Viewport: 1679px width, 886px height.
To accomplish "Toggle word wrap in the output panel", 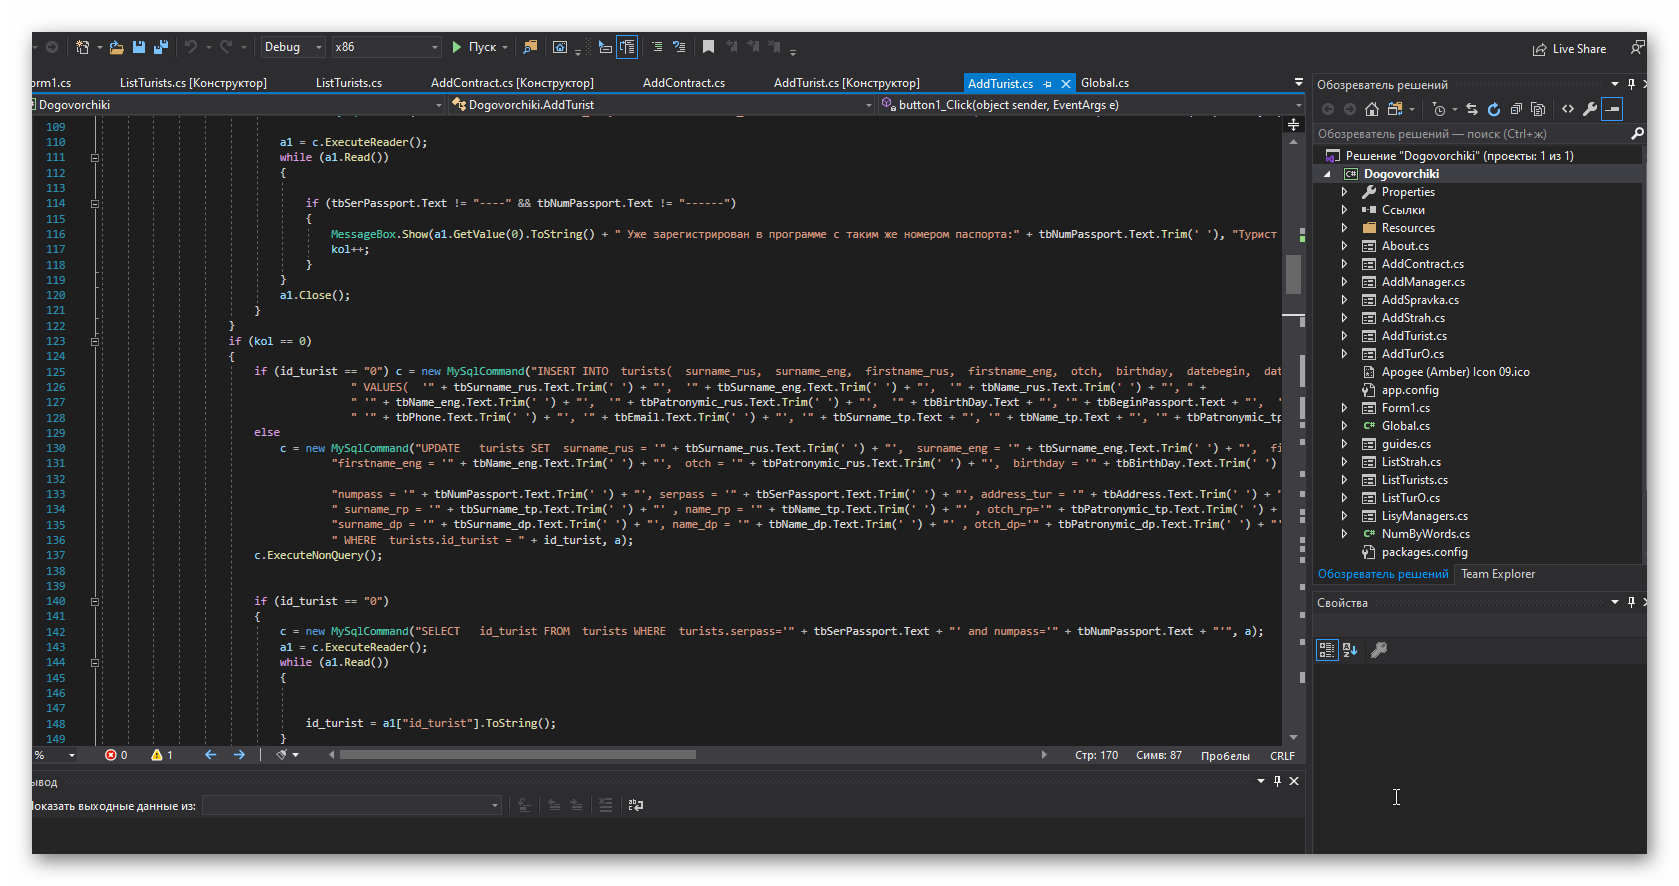I will tap(635, 805).
